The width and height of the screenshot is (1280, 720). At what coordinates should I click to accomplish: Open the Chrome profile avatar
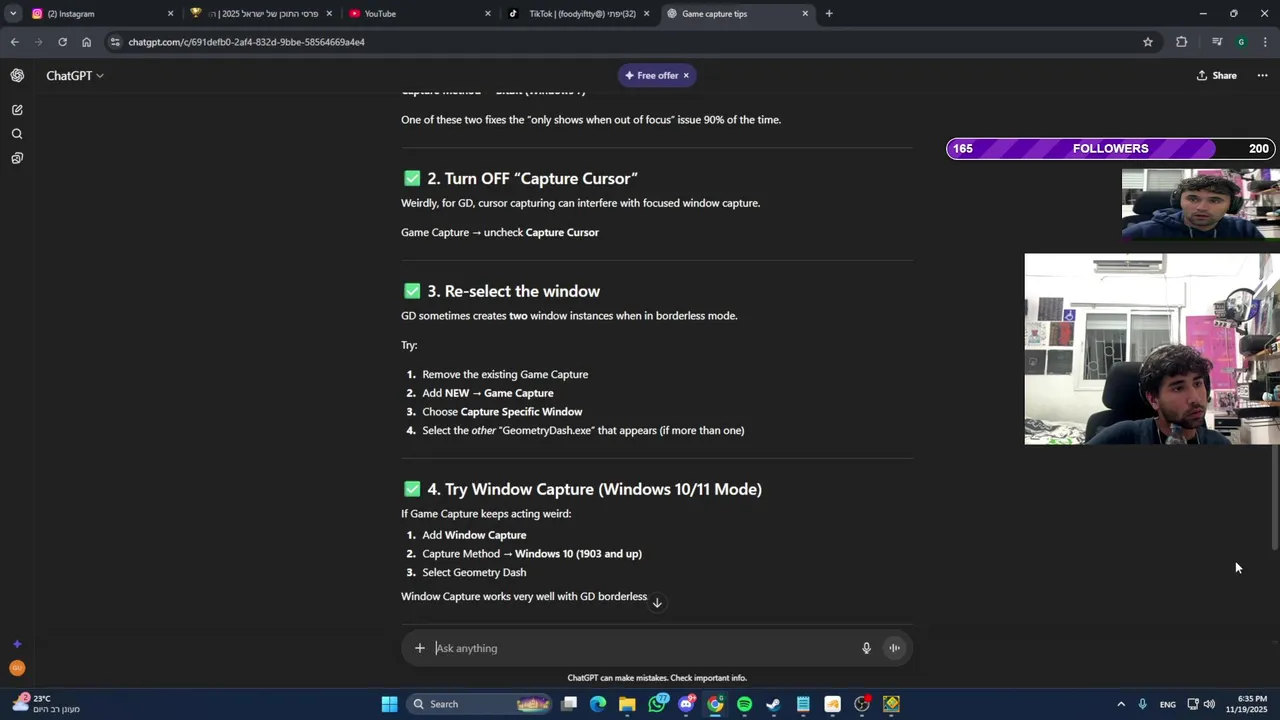(x=1241, y=42)
